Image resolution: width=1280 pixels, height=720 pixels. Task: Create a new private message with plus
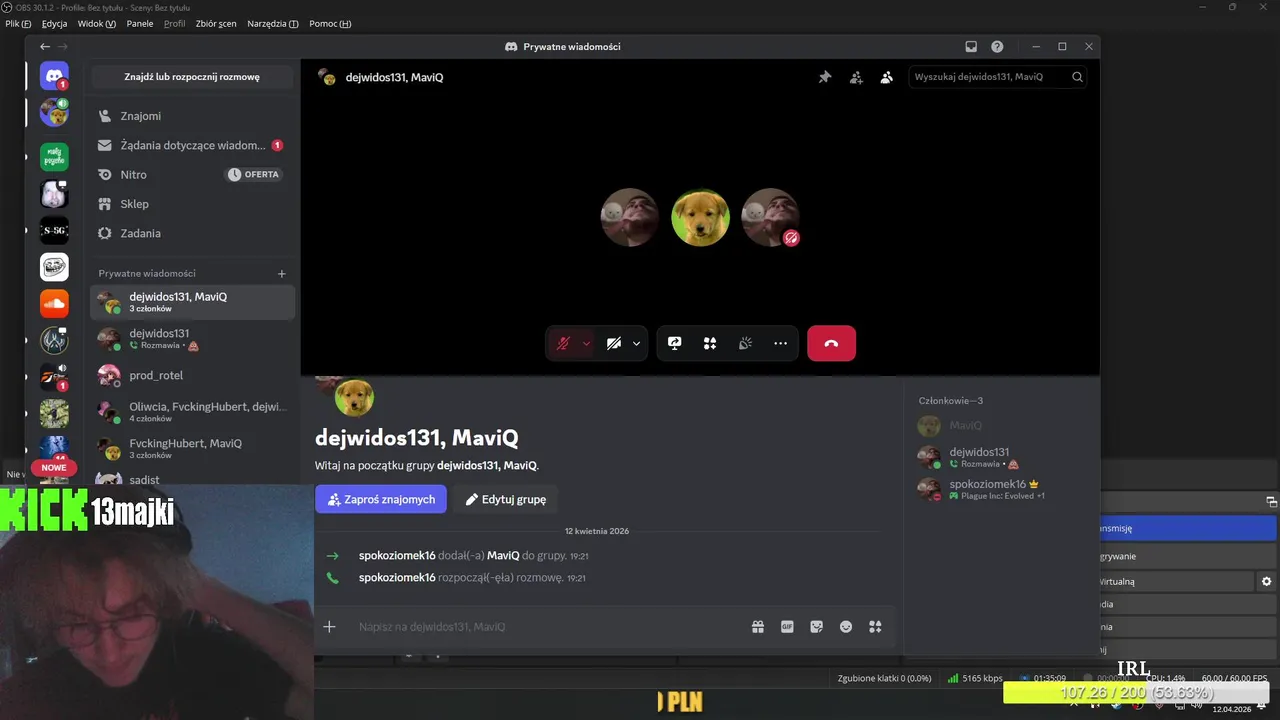[282, 273]
